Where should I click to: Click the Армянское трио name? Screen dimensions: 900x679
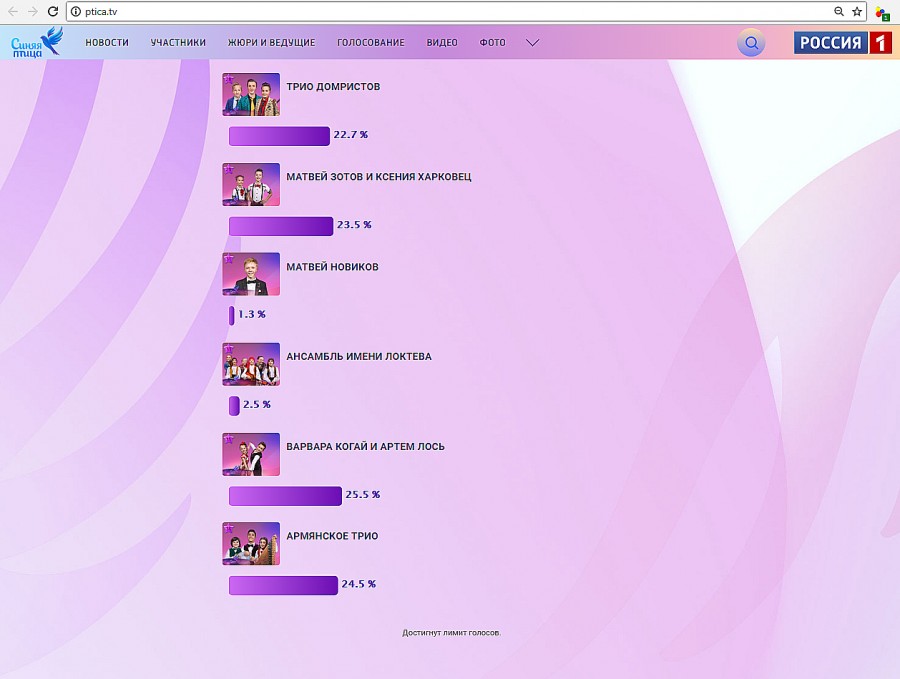click(x=332, y=536)
